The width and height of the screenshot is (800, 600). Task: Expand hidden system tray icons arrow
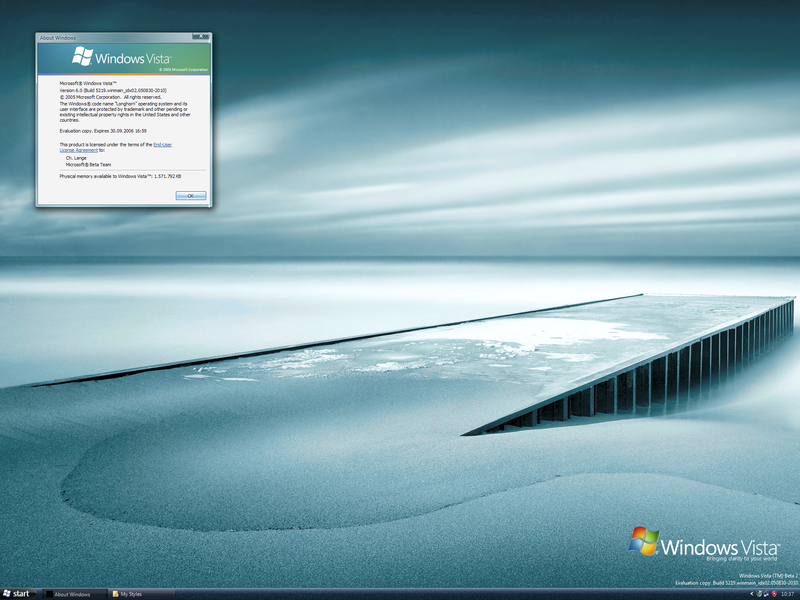pos(752,594)
